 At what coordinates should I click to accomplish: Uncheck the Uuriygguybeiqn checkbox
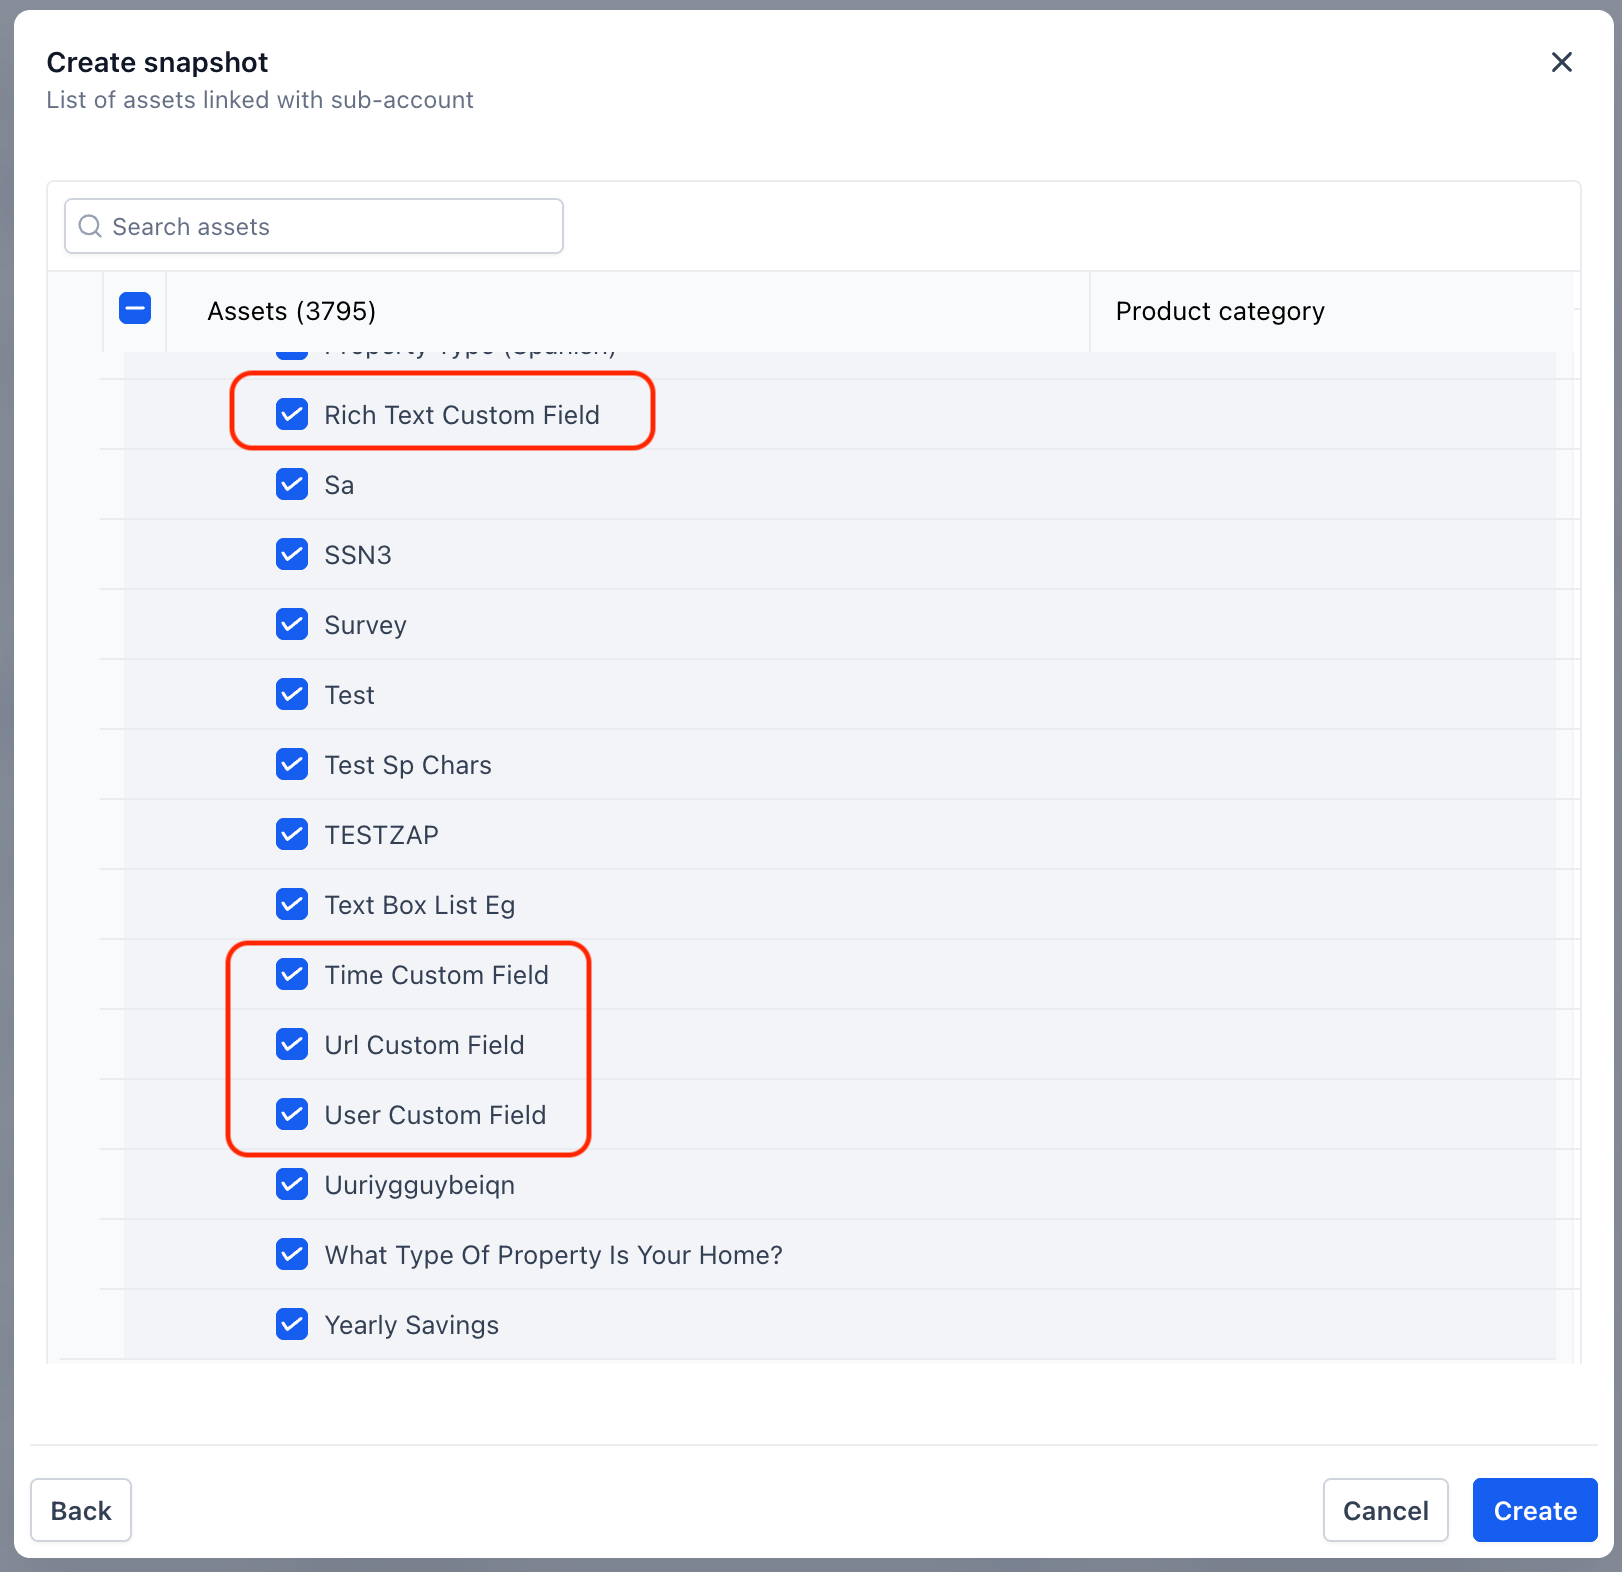click(x=292, y=1184)
